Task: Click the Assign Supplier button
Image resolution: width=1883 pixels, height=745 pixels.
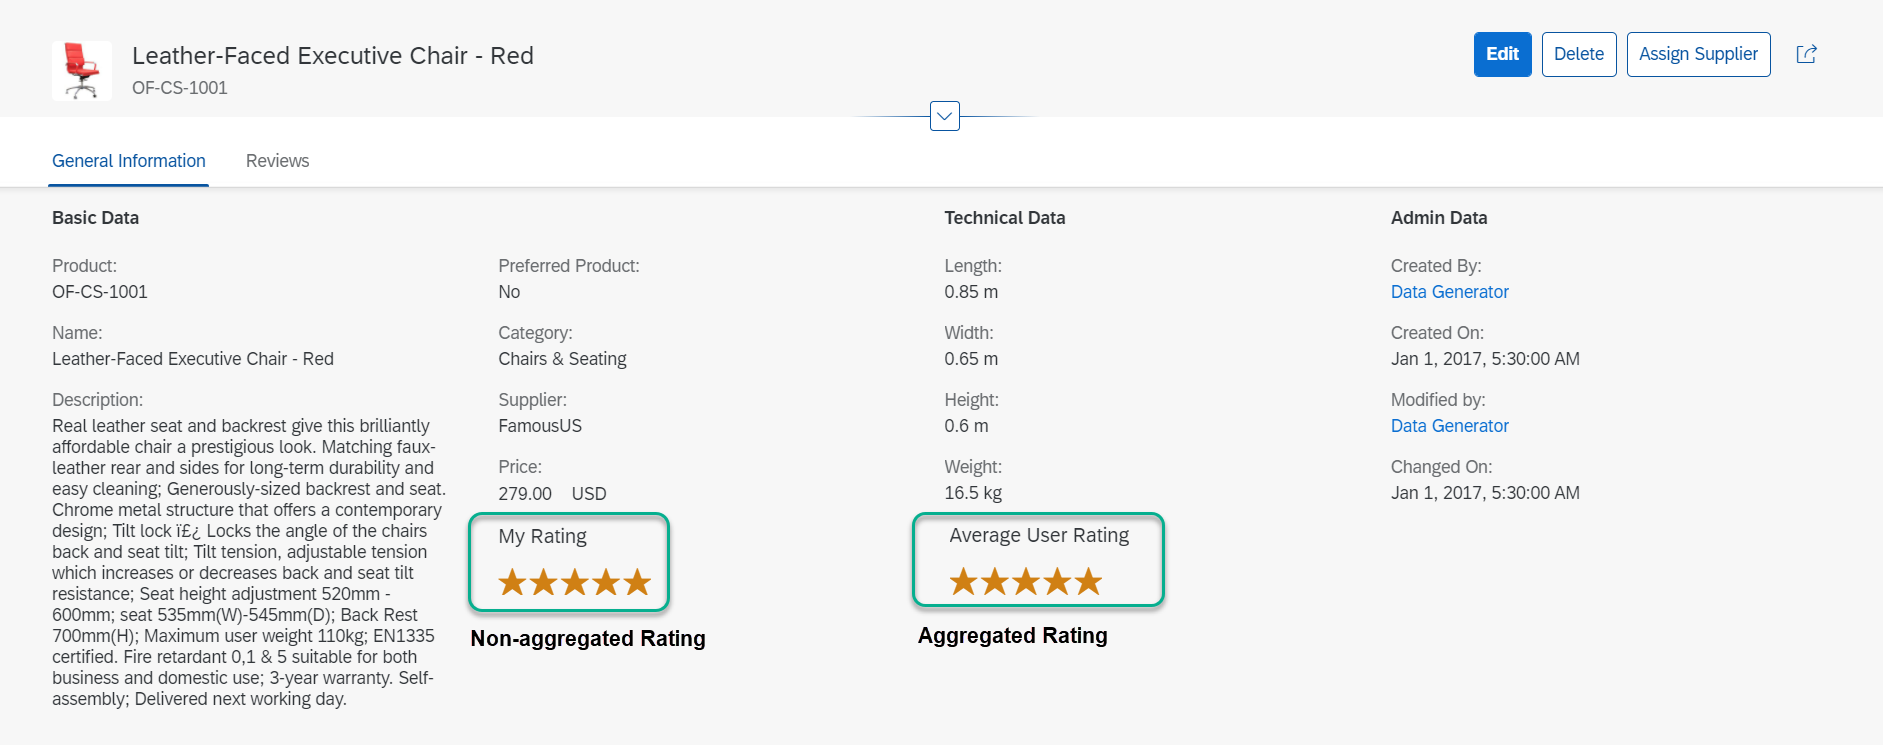Action: [1698, 54]
